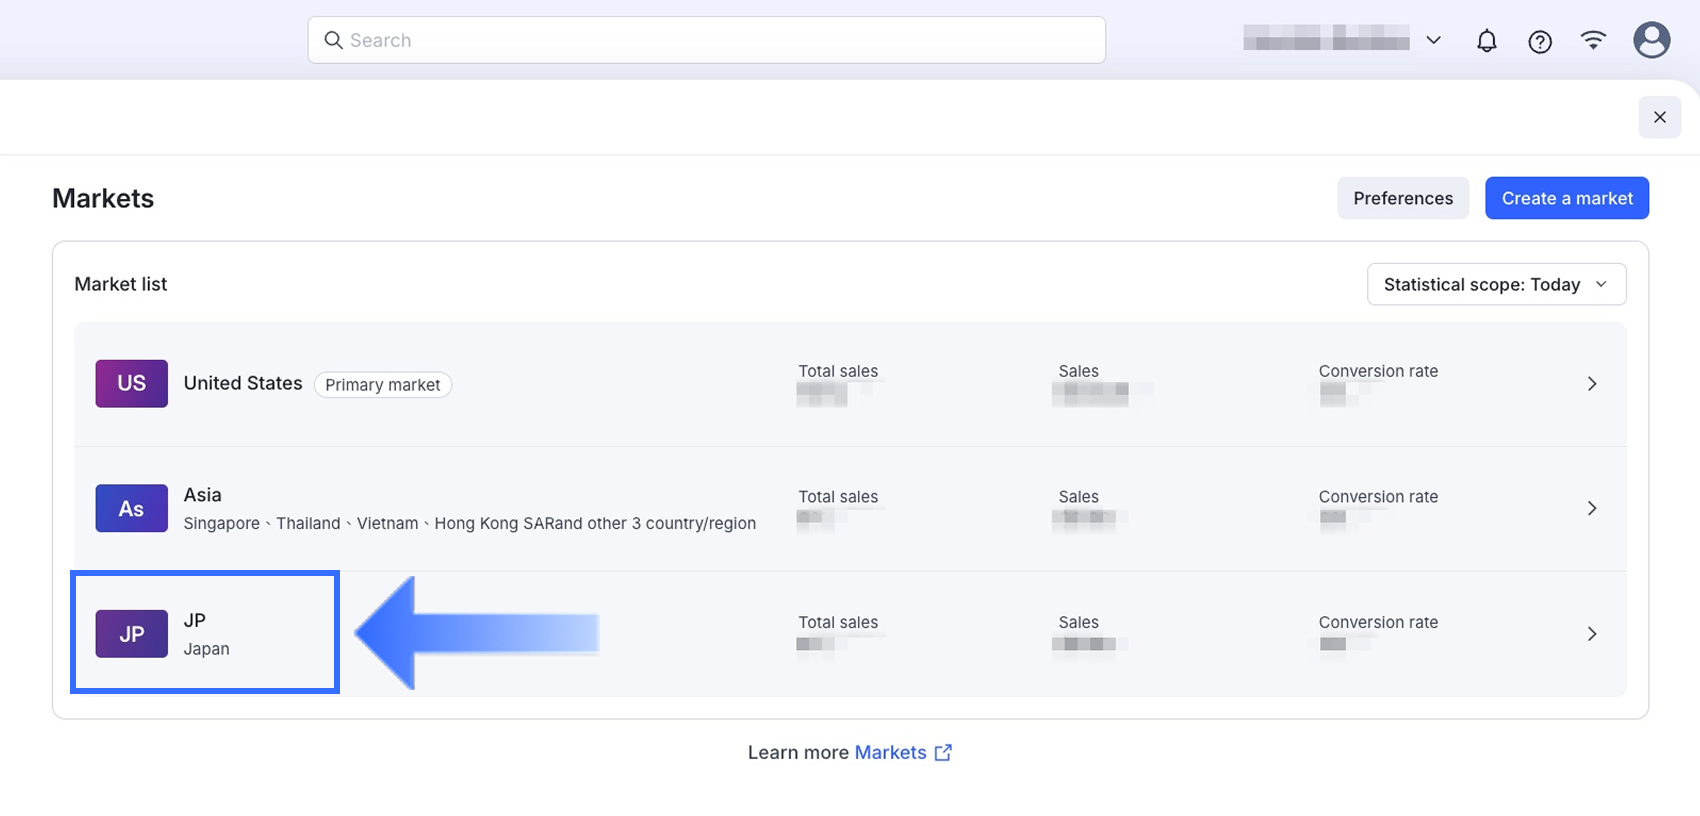Open the help question mark icon
The height and width of the screenshot is (816, 1700).
point(1540,41)
